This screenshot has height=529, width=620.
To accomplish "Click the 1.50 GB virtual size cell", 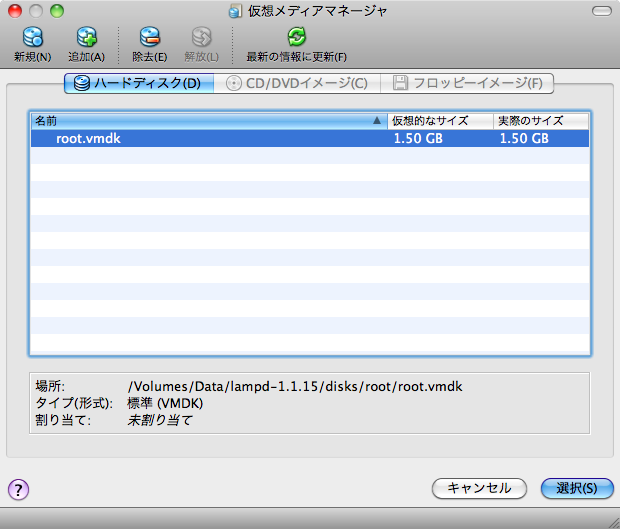I will click(x=418, y=138).
